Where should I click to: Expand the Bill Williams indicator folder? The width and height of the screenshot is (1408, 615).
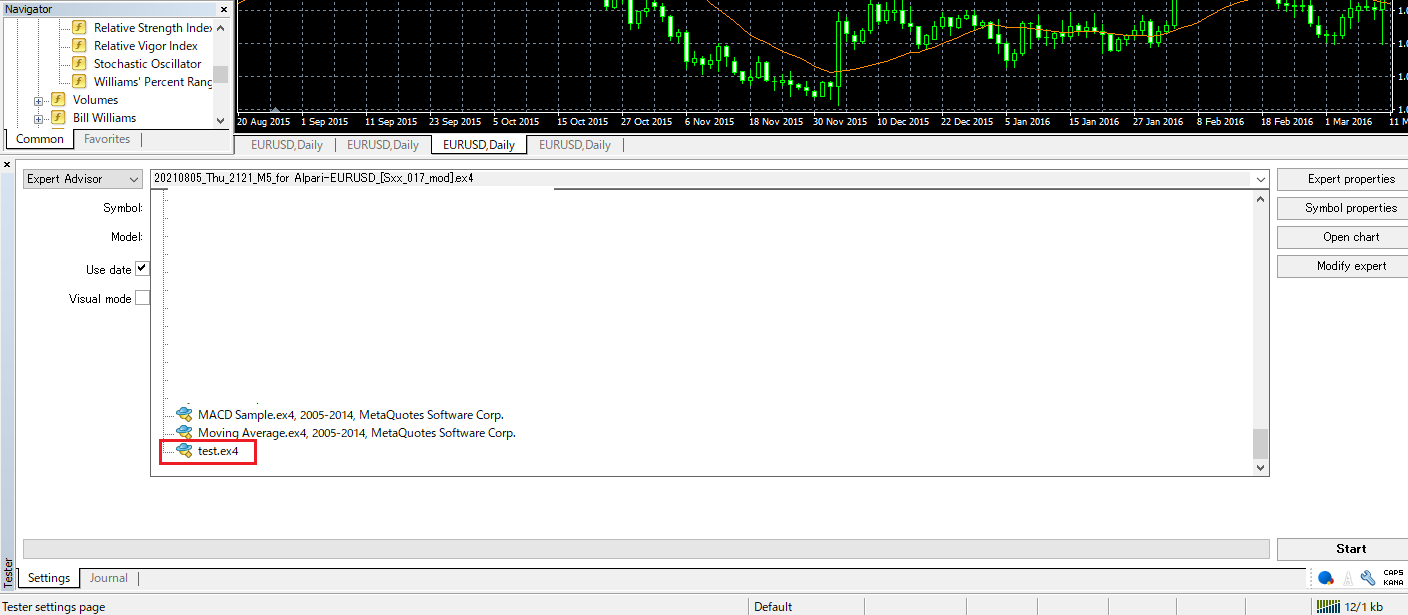pyautogui.click(x=39, y=118)
